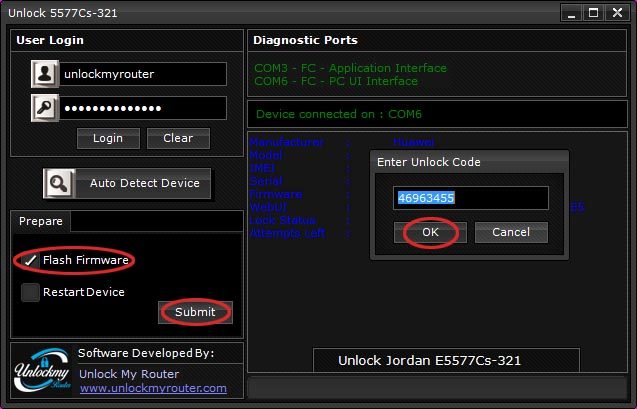This screenshot has width=637, height=409.
Task: Click the User Login heading
Action: click(50, 40)
